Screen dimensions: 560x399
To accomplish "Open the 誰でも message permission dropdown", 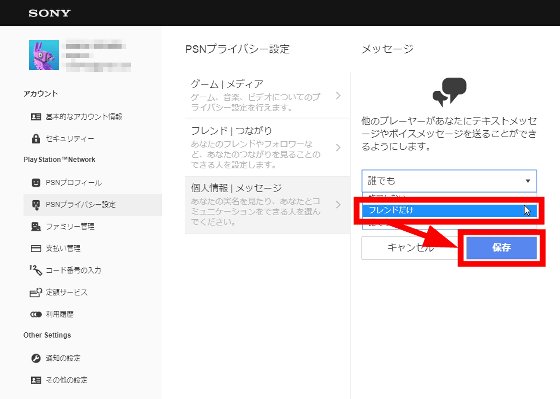I will [x=449, y=181].
